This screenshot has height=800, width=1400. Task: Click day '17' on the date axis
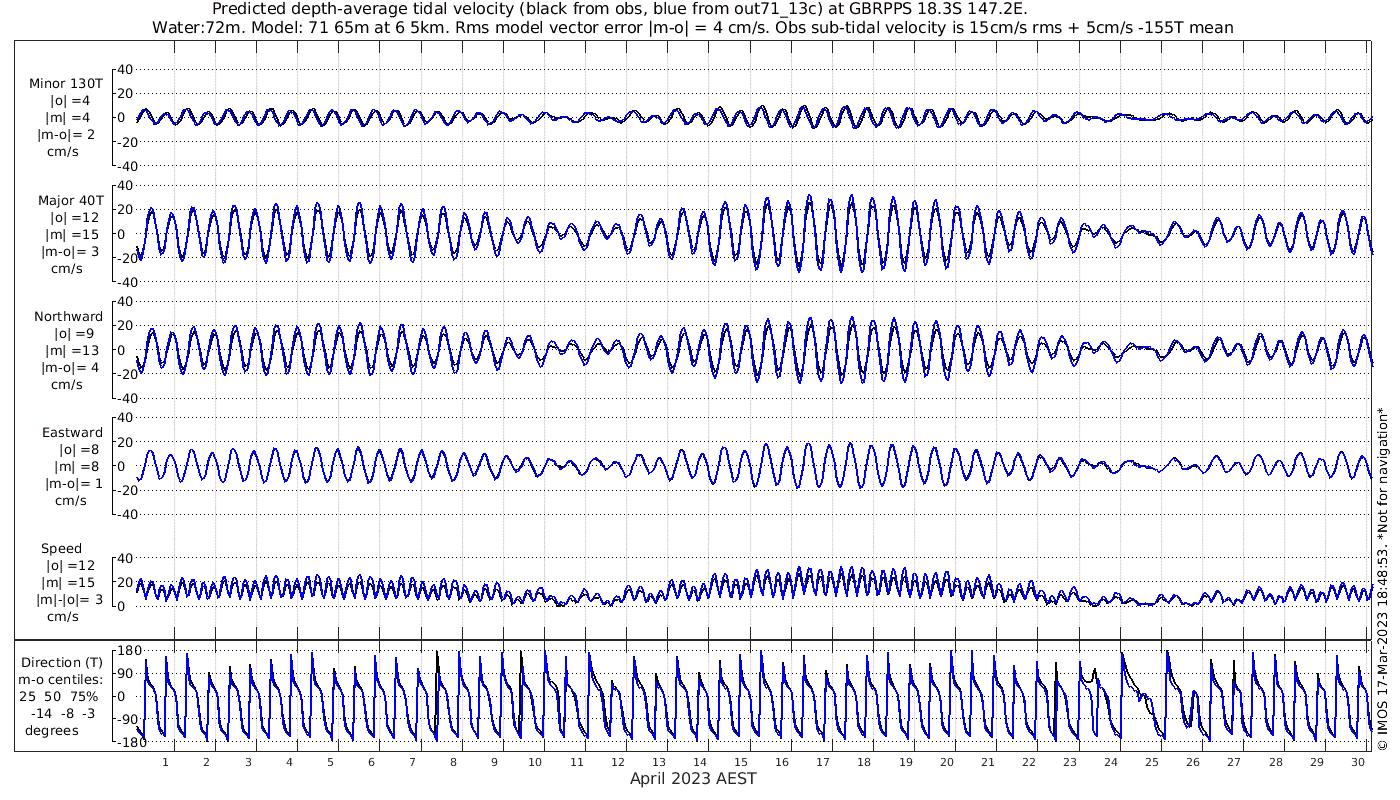823,762
